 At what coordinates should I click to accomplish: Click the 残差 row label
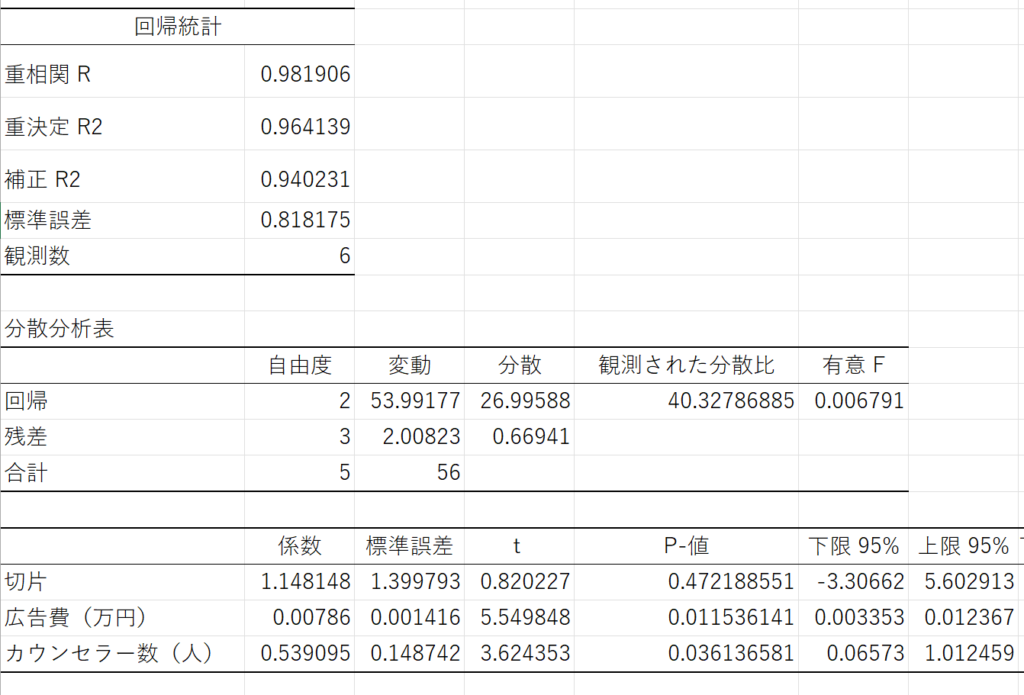[x=26, y=437]
